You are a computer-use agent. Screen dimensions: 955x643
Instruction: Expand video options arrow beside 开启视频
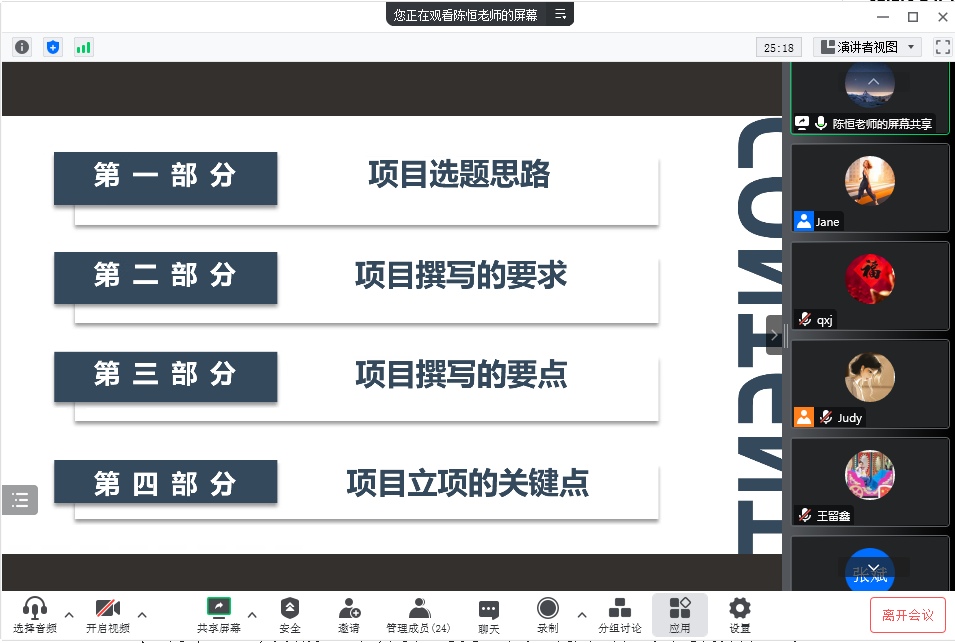[142, 614]
